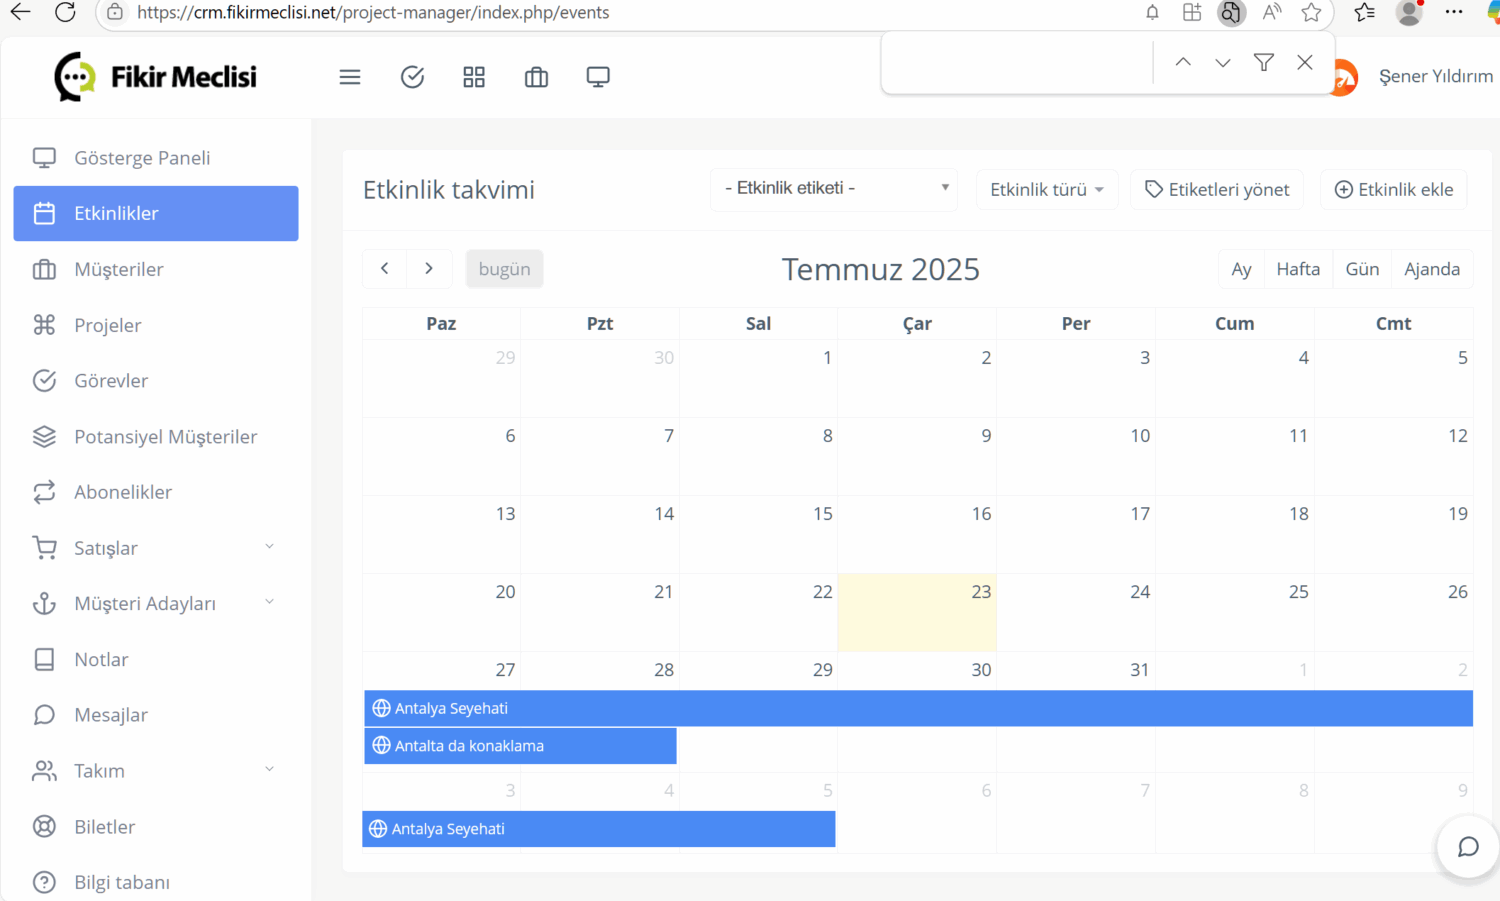Open Şener Yıldırım user profile menu
This screenshot has width=1500, height=901.
tap(1434, 76)
